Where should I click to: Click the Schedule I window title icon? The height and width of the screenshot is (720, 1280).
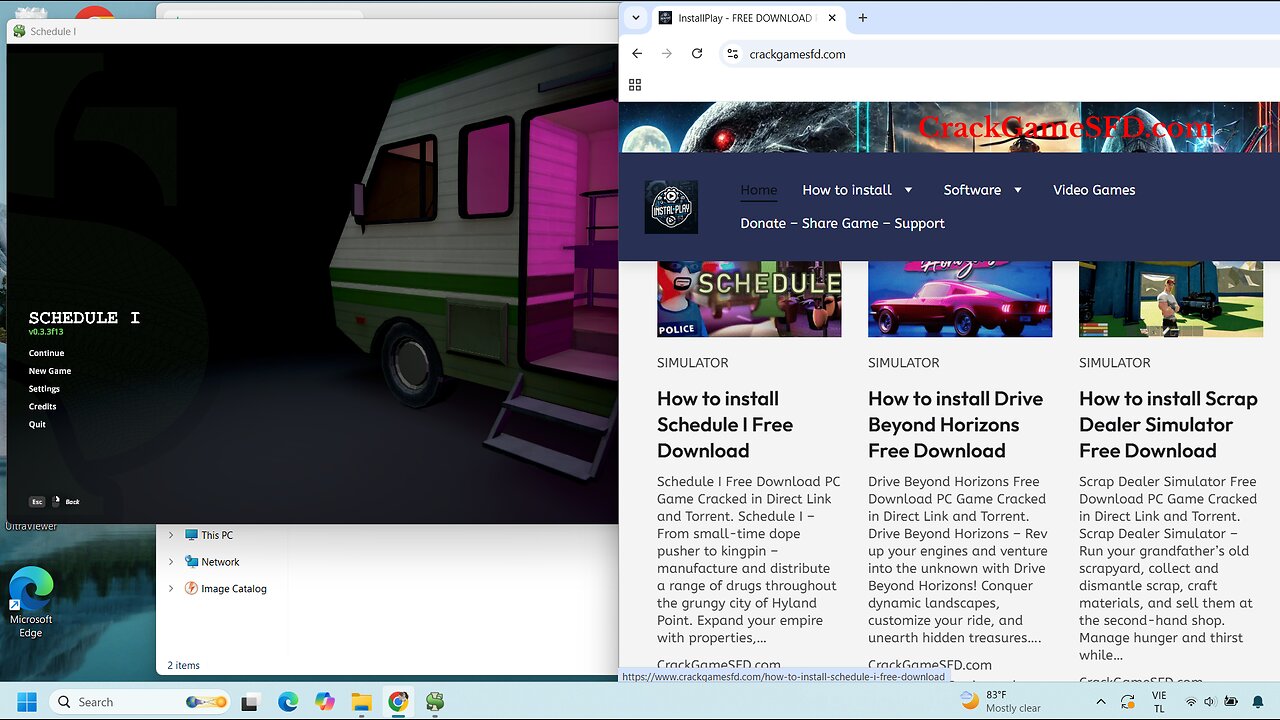[19, 31]
